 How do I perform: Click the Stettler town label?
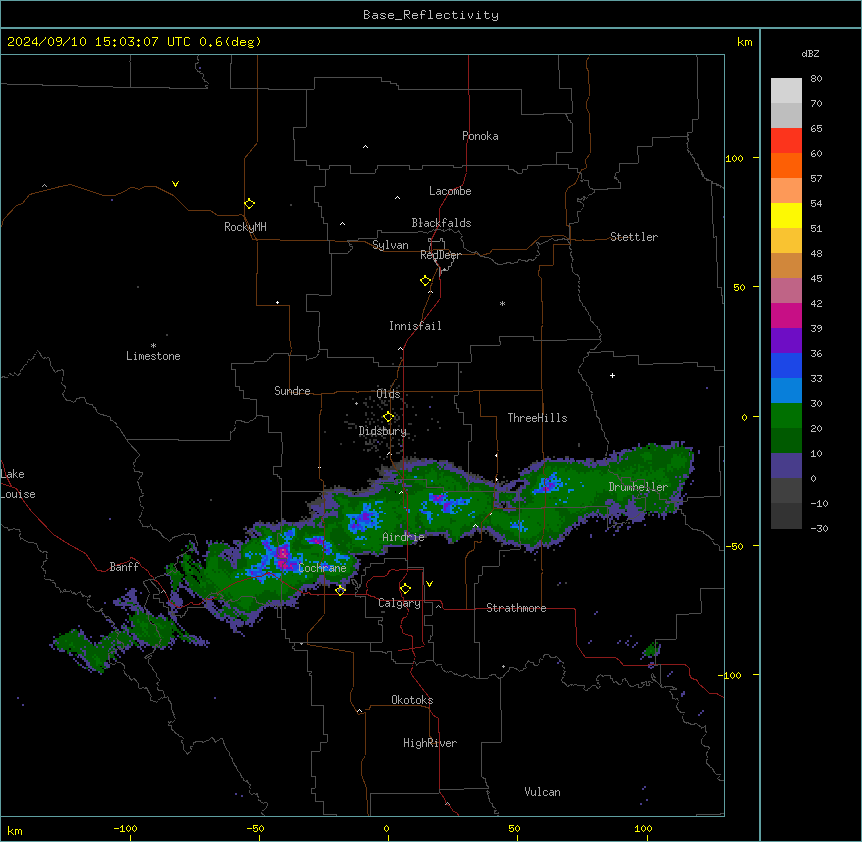[634, 237]
